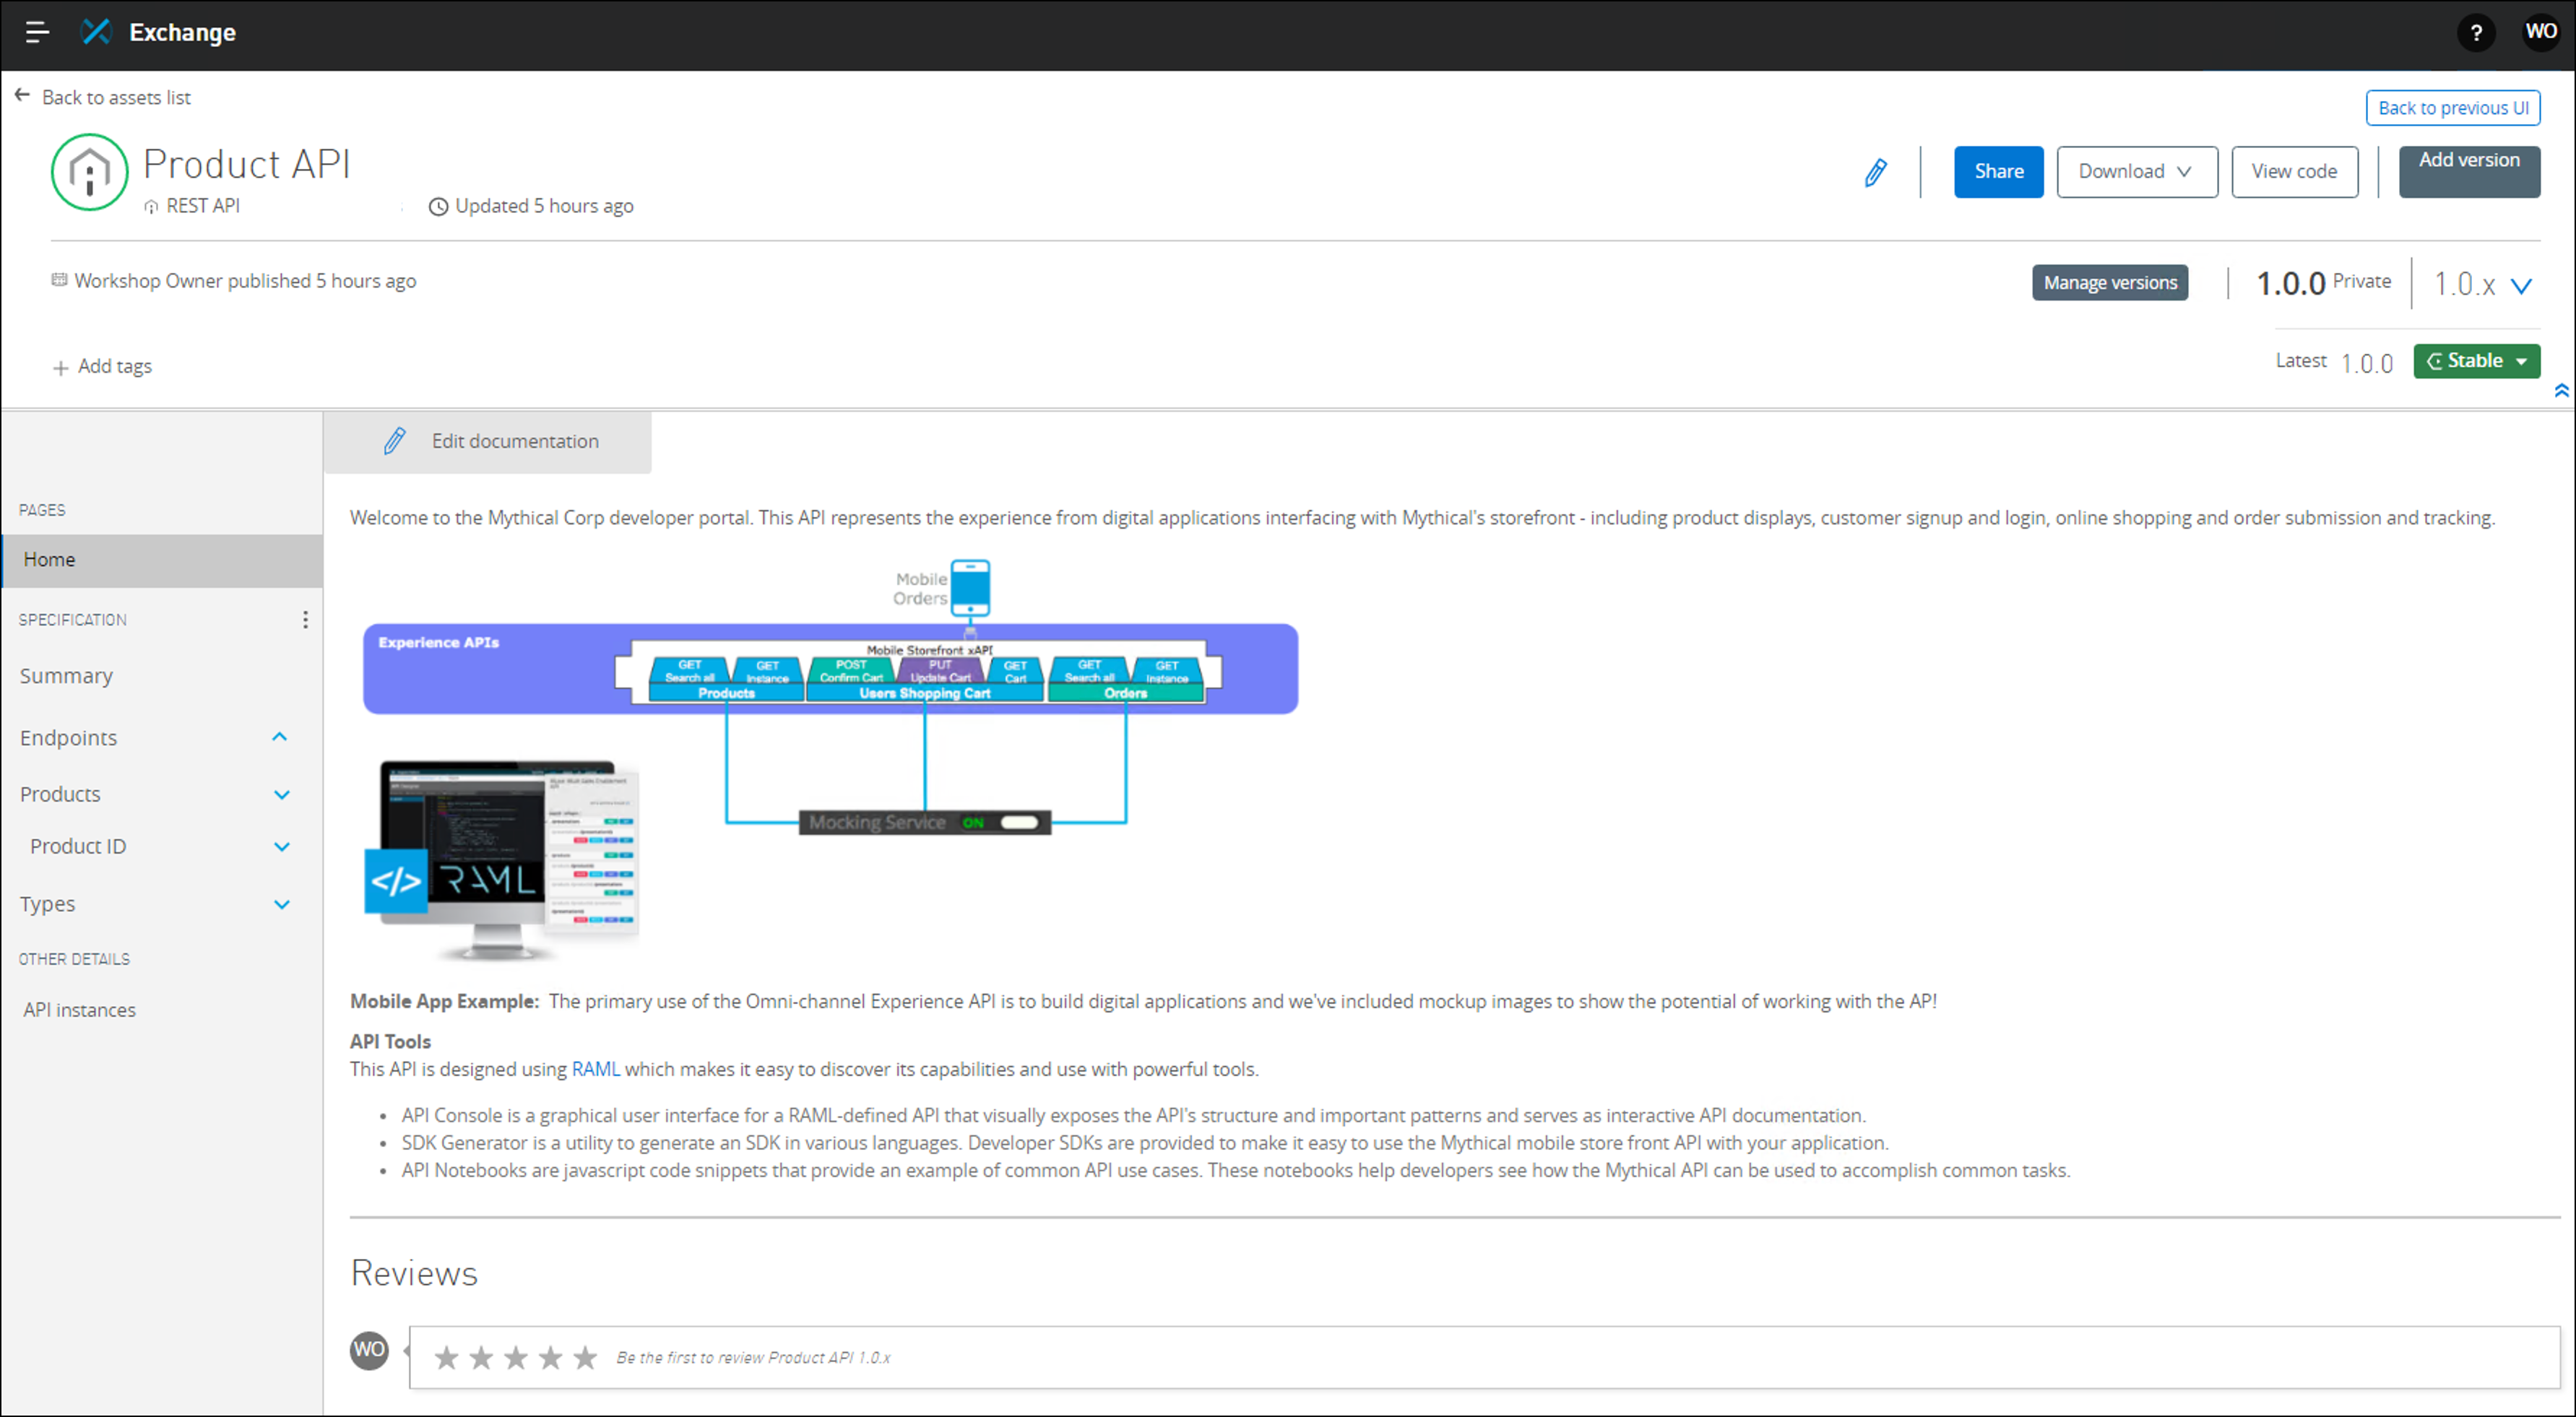Click Add tags link
Screen dimensions: 2576x1417
pyautogui.click(x=115, y=367)
